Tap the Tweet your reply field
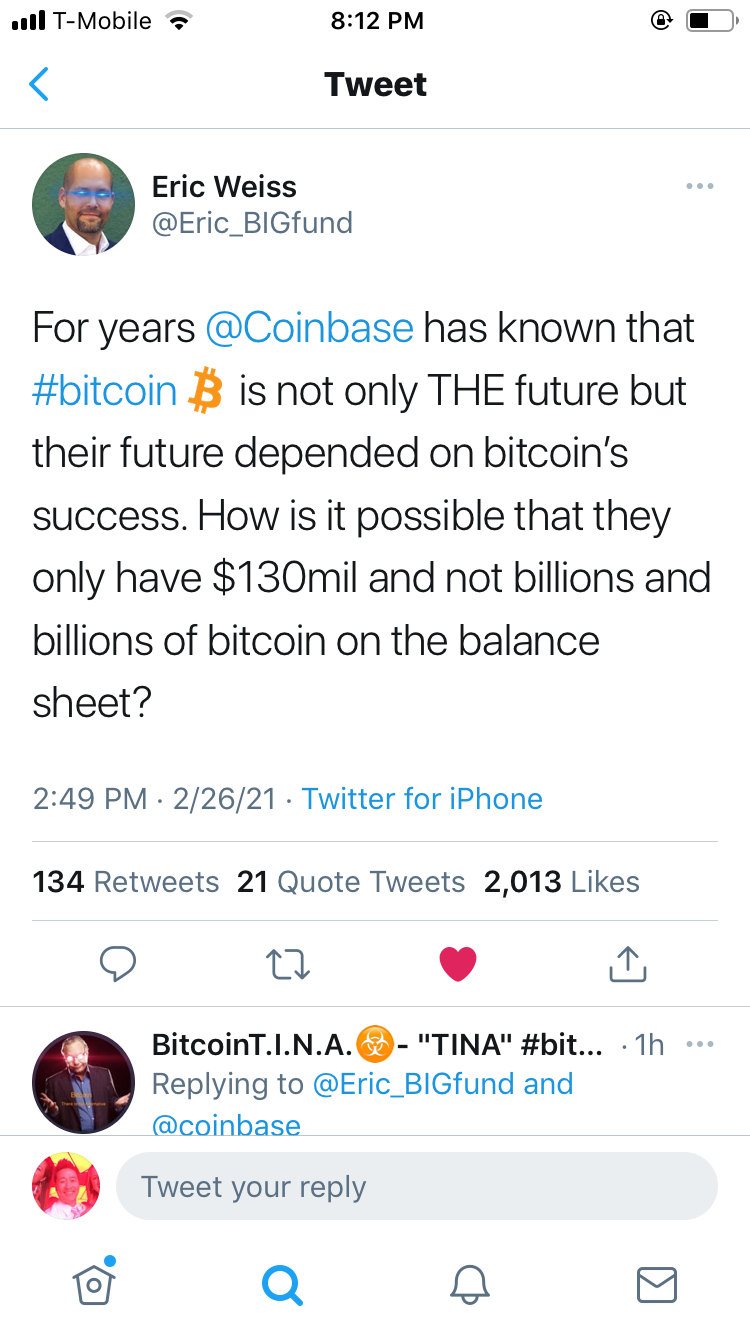Image resolution: width=750 pixels, height=1334 pixels. pyautogui.click(x=416, y=1187)
